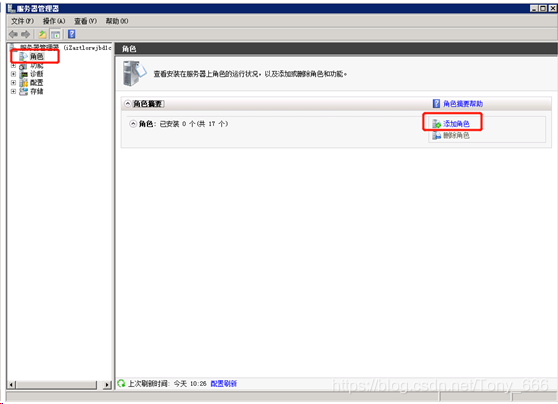Select the 角色 tree item

[x=36, y=56]
